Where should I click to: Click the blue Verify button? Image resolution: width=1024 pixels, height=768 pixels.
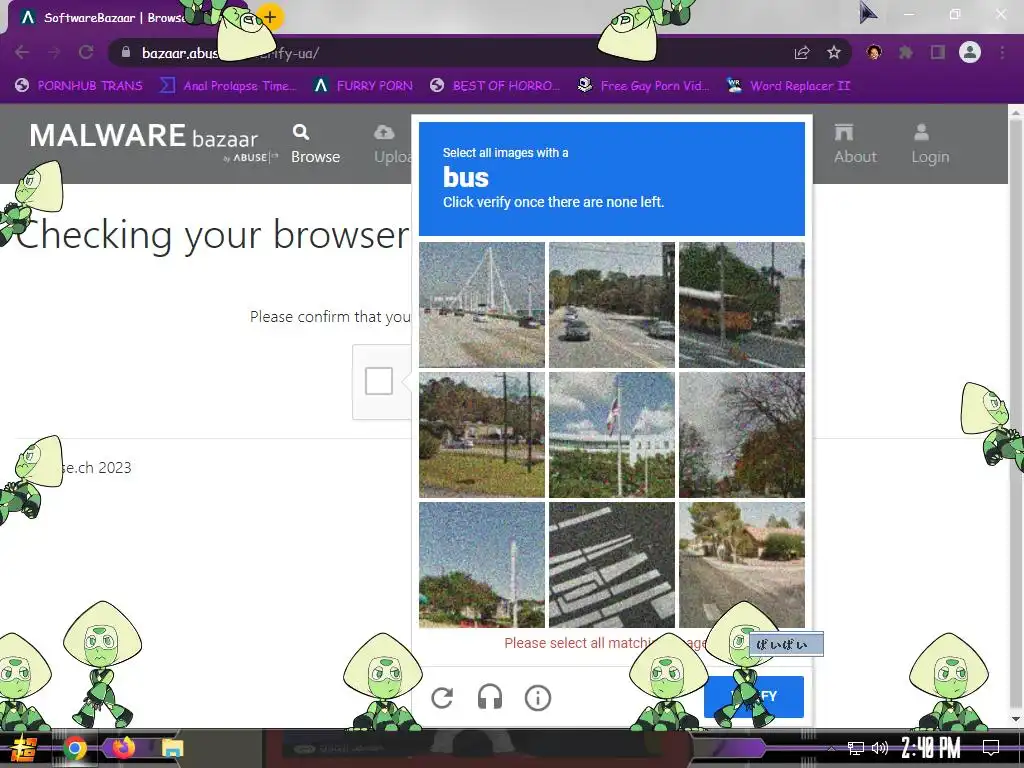coord(754,697)
